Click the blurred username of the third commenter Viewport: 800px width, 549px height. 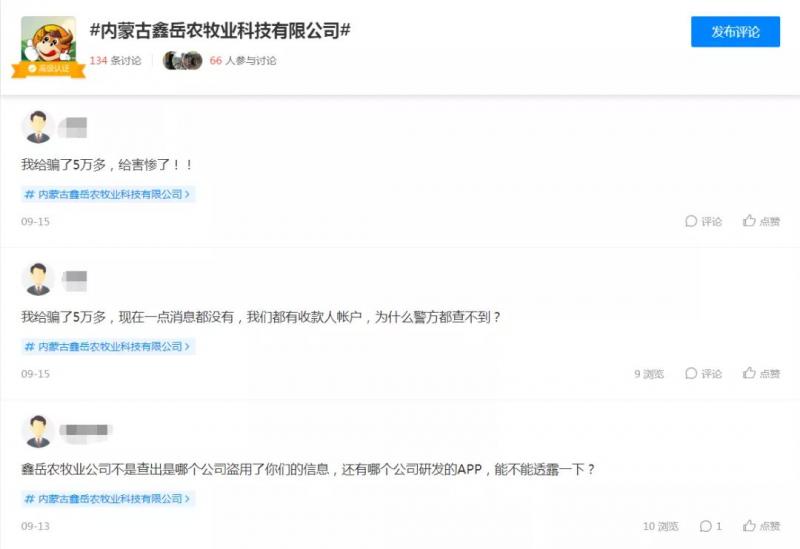(86, 430)
